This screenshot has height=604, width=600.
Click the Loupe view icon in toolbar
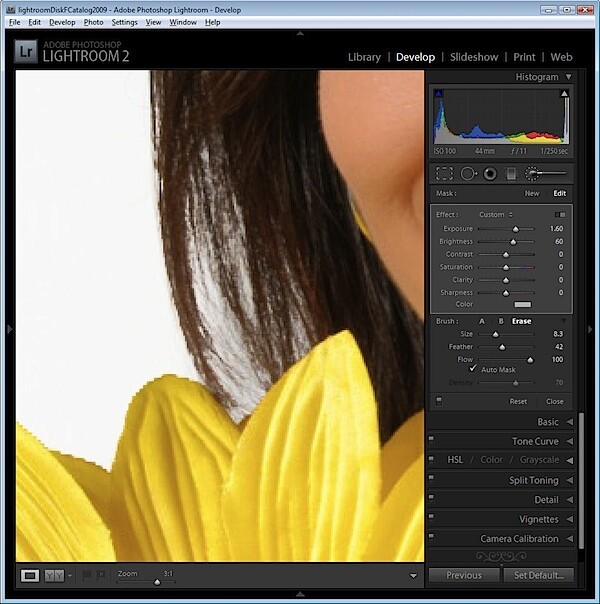point(30,576)
